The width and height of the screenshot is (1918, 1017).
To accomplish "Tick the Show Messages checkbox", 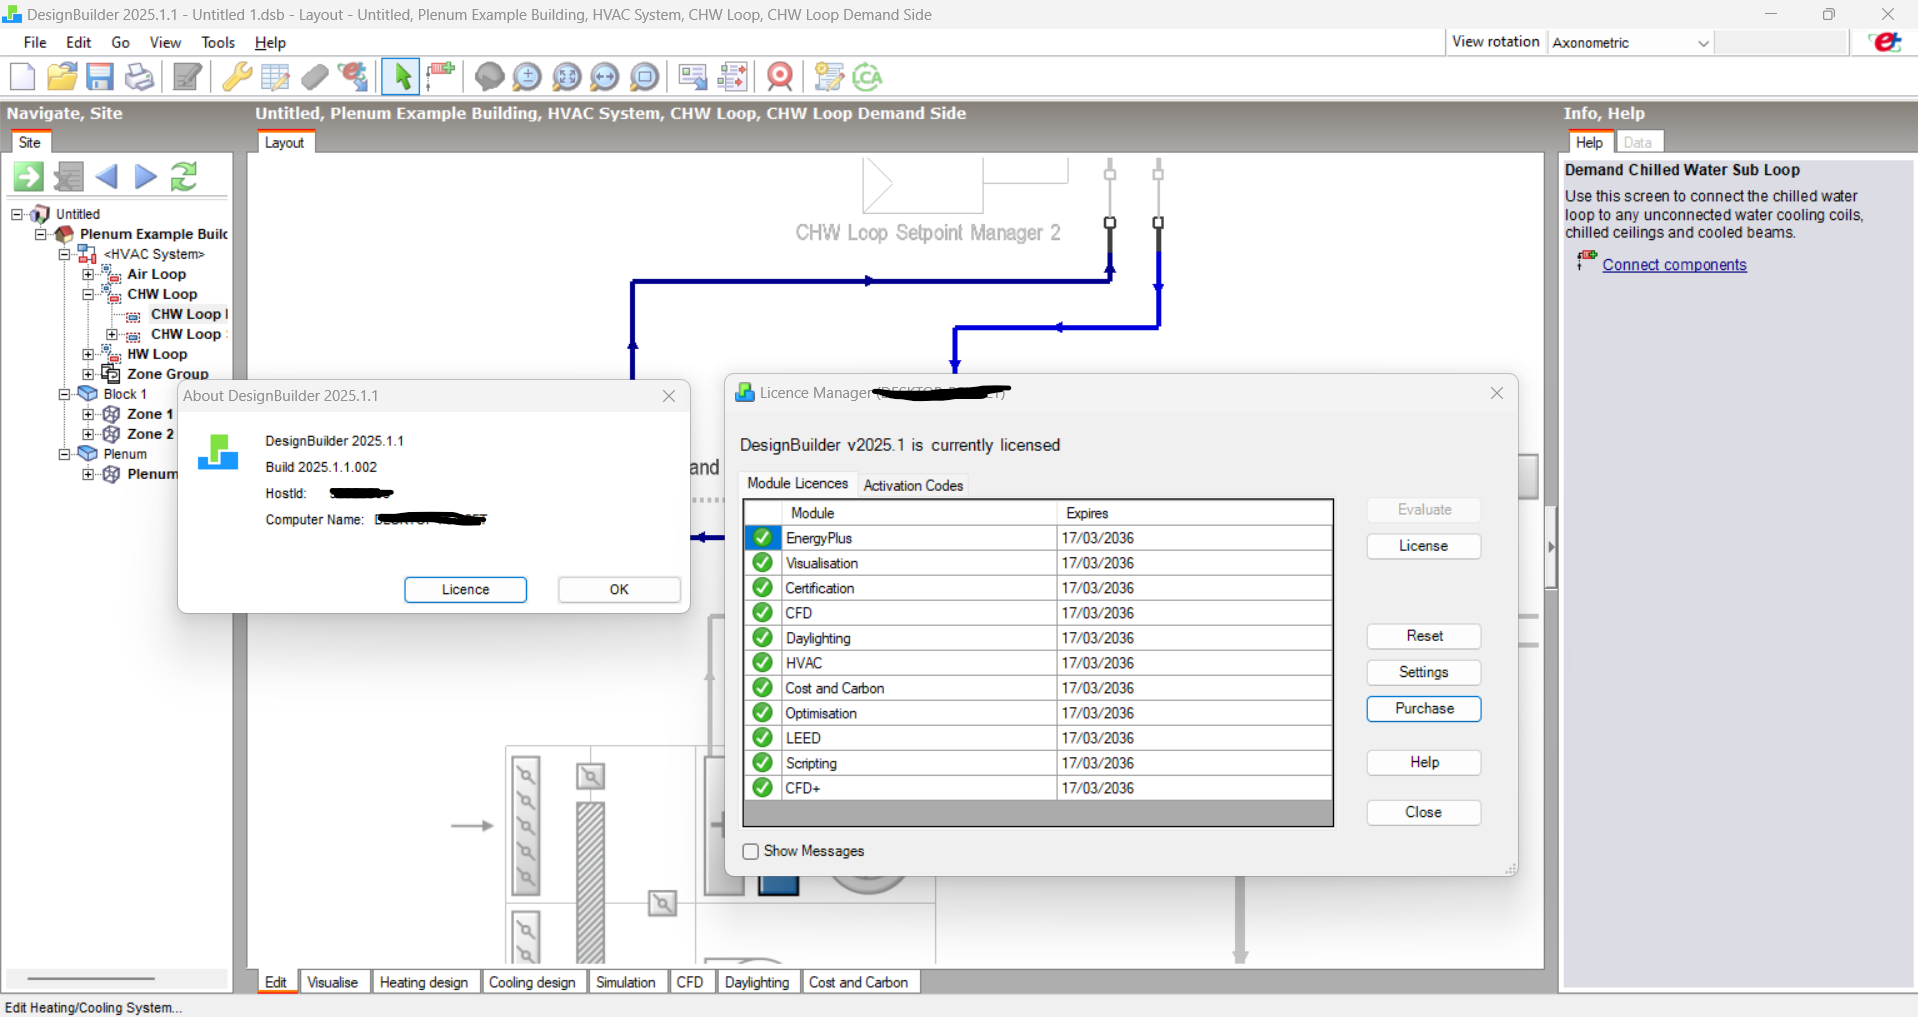I will coord(751,852).
